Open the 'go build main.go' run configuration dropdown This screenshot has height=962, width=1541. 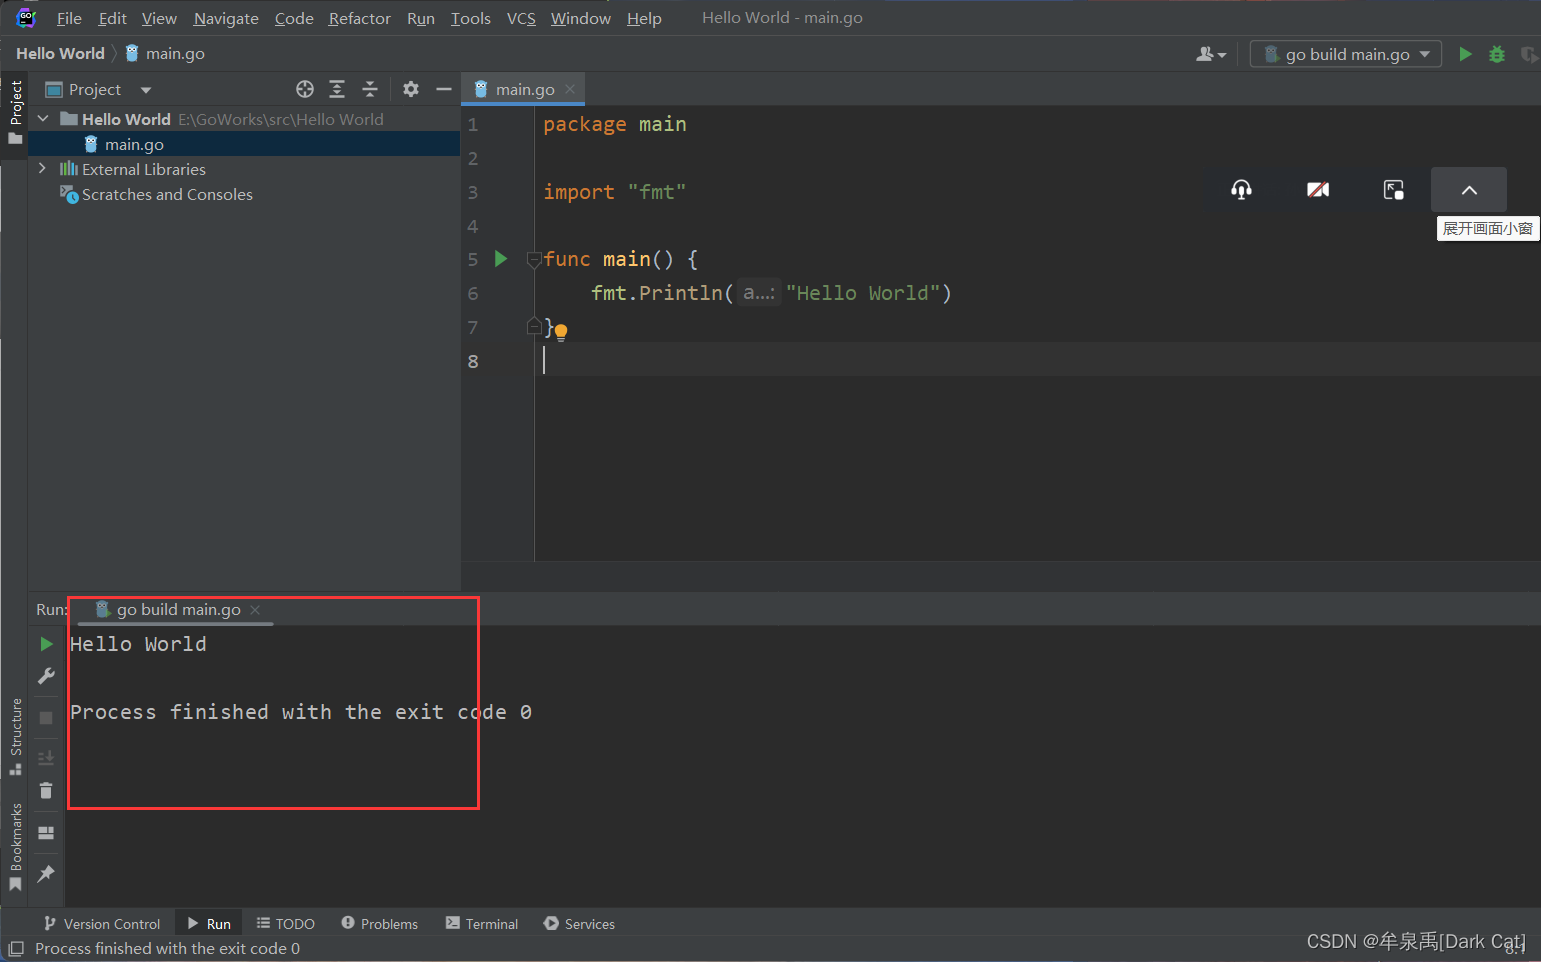[x=1346, y=54]
